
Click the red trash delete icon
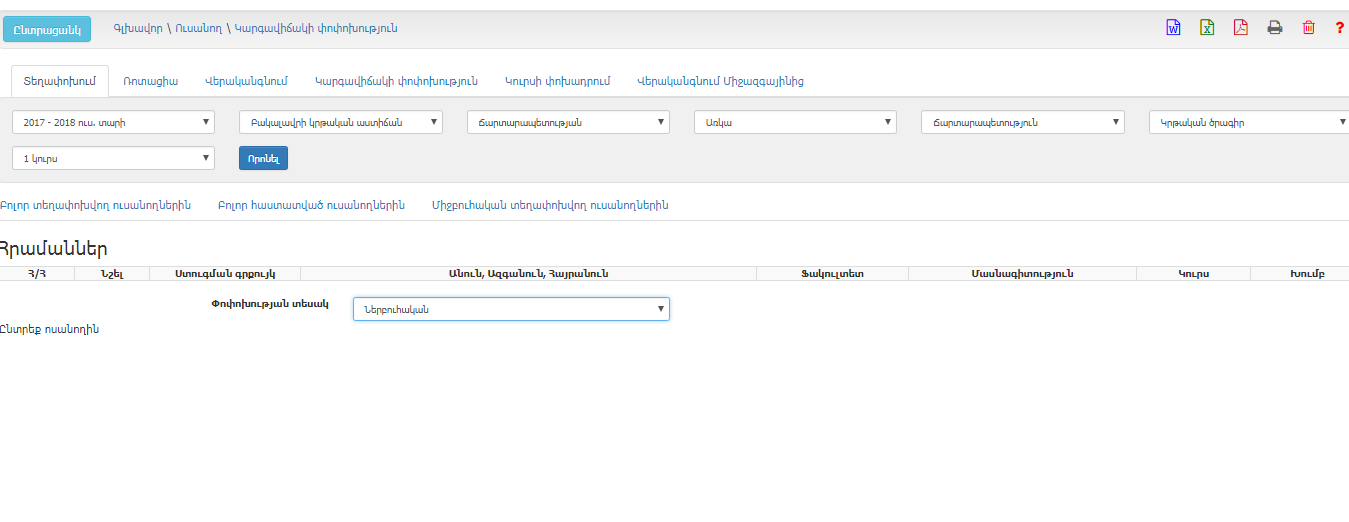(1308, 28)
